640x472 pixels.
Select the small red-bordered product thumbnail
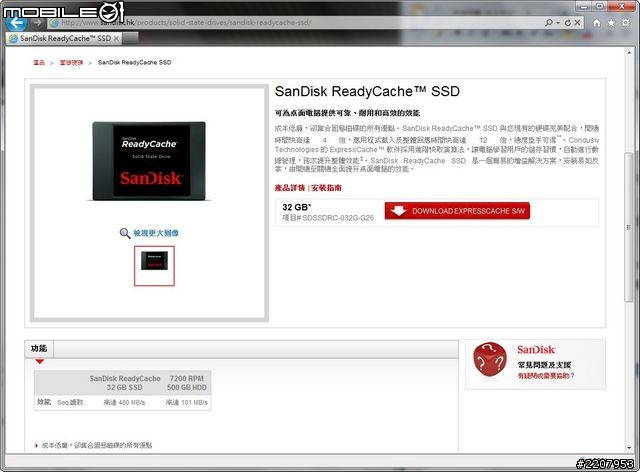coord(154,266)
